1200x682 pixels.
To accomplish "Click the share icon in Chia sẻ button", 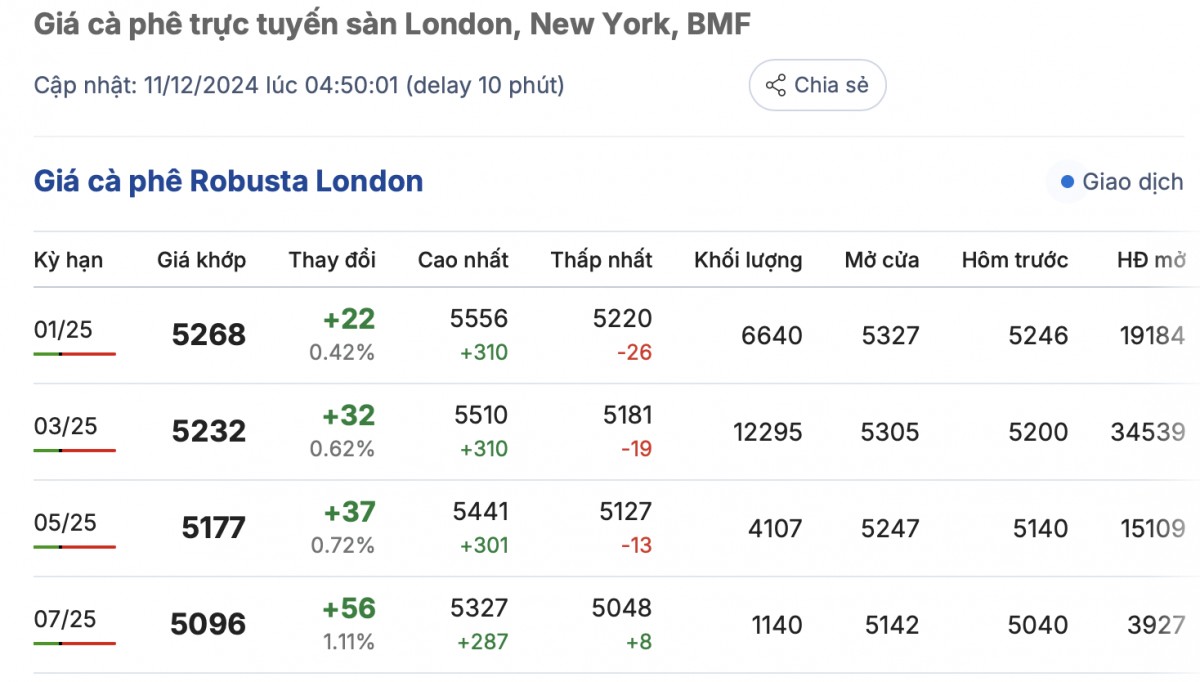I will (775, 85).
